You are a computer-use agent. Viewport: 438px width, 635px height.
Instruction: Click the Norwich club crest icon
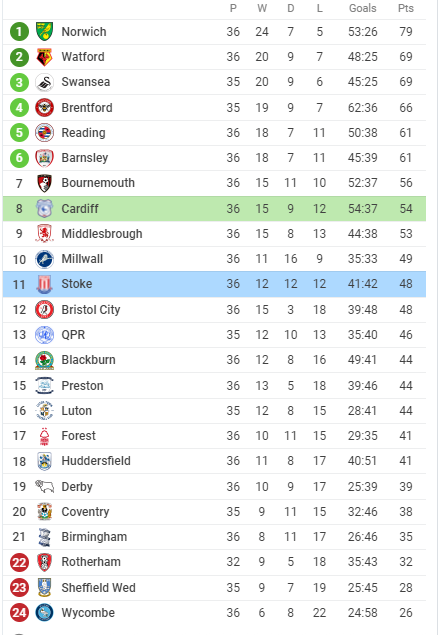[45, 32]
